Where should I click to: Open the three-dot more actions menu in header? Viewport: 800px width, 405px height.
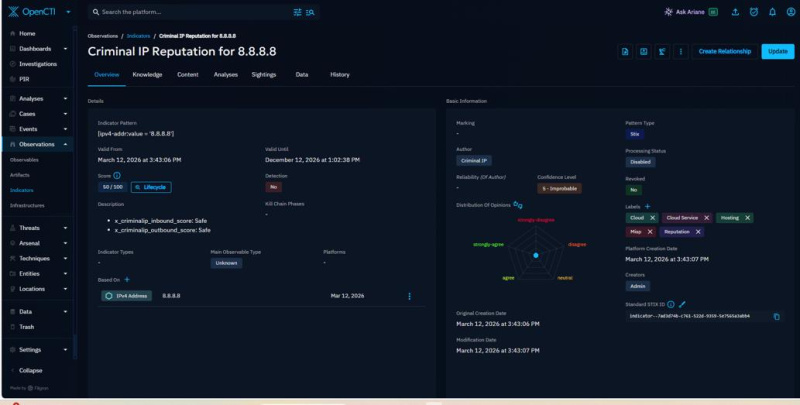(680, 52)
